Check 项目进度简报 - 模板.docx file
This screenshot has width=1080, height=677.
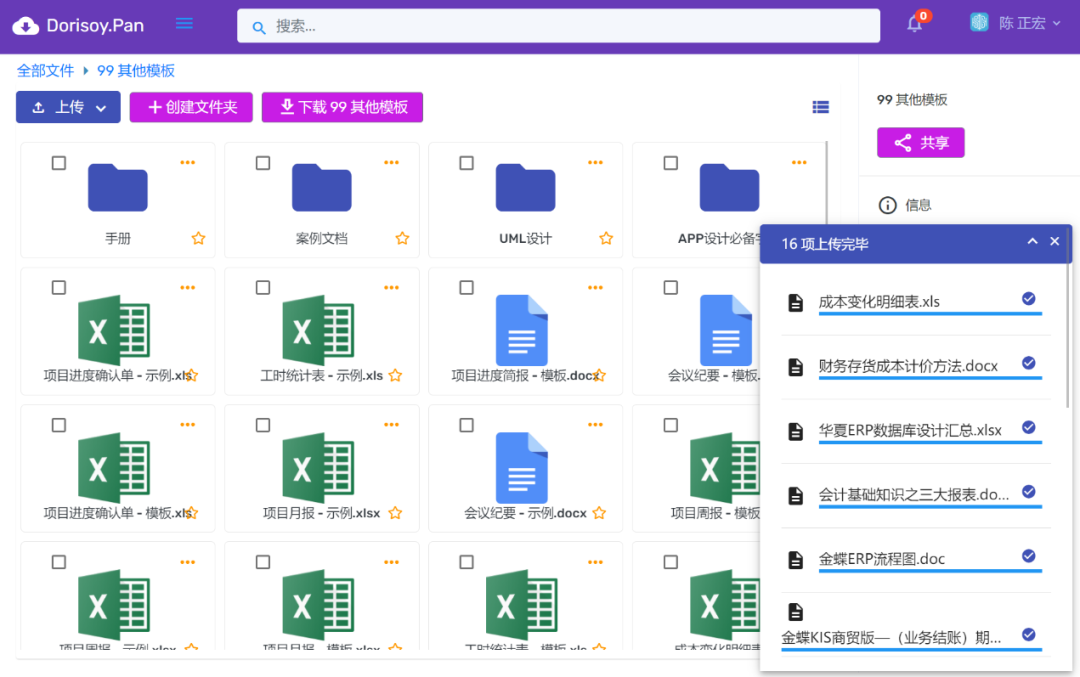coord(466,288)
